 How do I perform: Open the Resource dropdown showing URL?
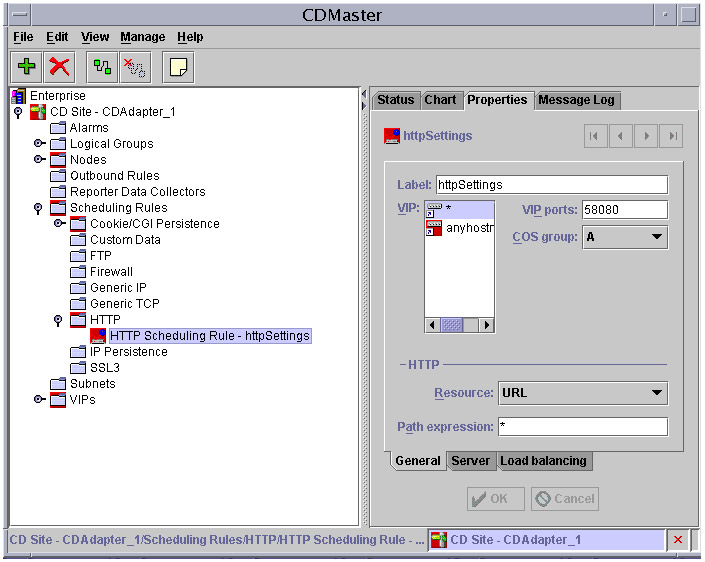point(583,393)
